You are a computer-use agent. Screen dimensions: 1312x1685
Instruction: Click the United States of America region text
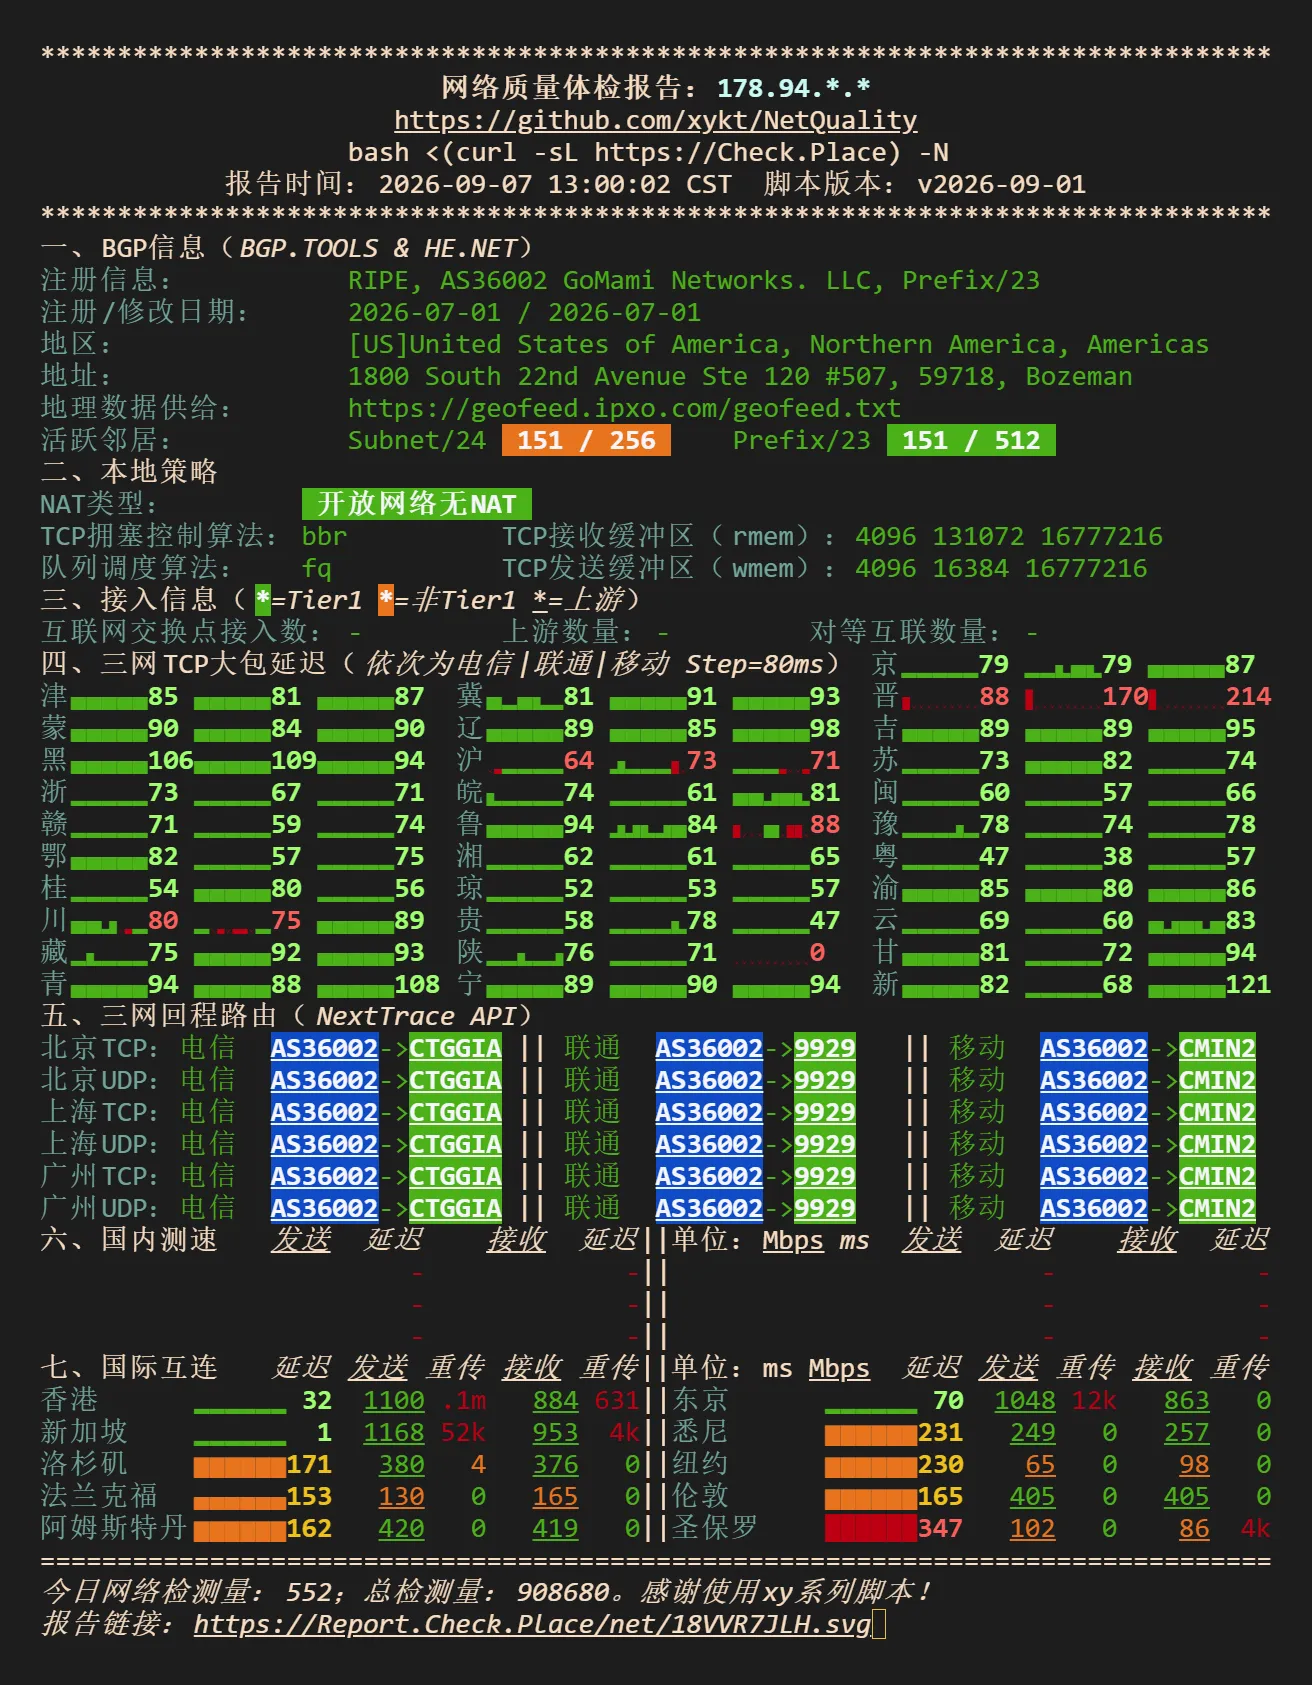[x=778, y=344]
